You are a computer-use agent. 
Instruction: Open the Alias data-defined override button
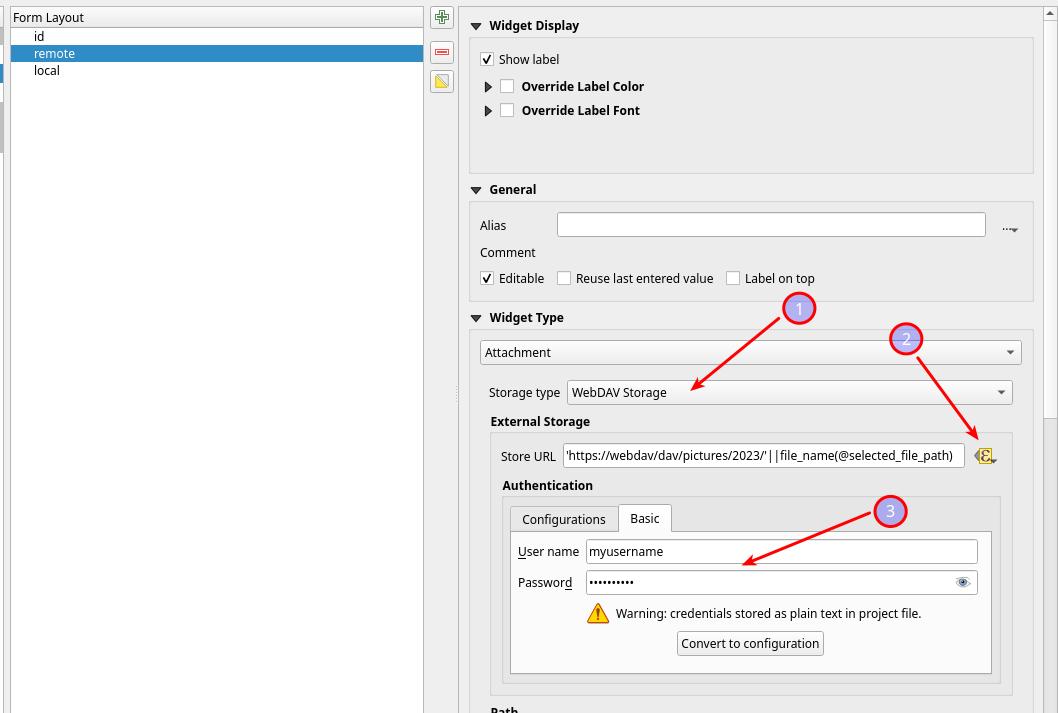[x=1009, y=229]
